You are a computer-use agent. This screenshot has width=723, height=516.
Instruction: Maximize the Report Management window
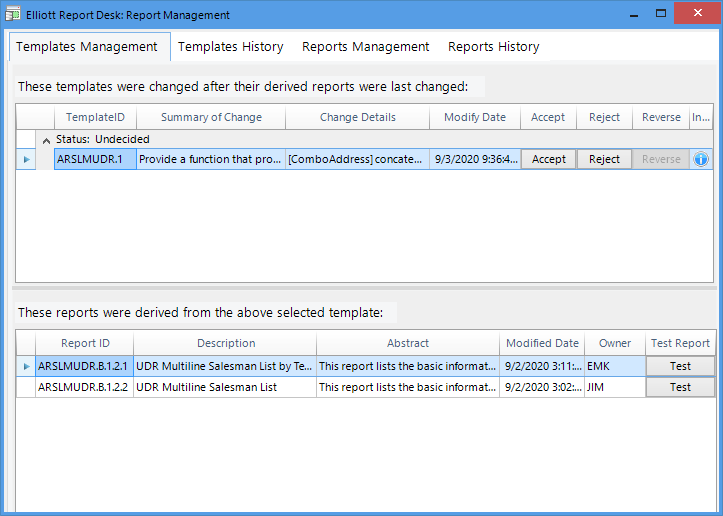coord(661,14)
